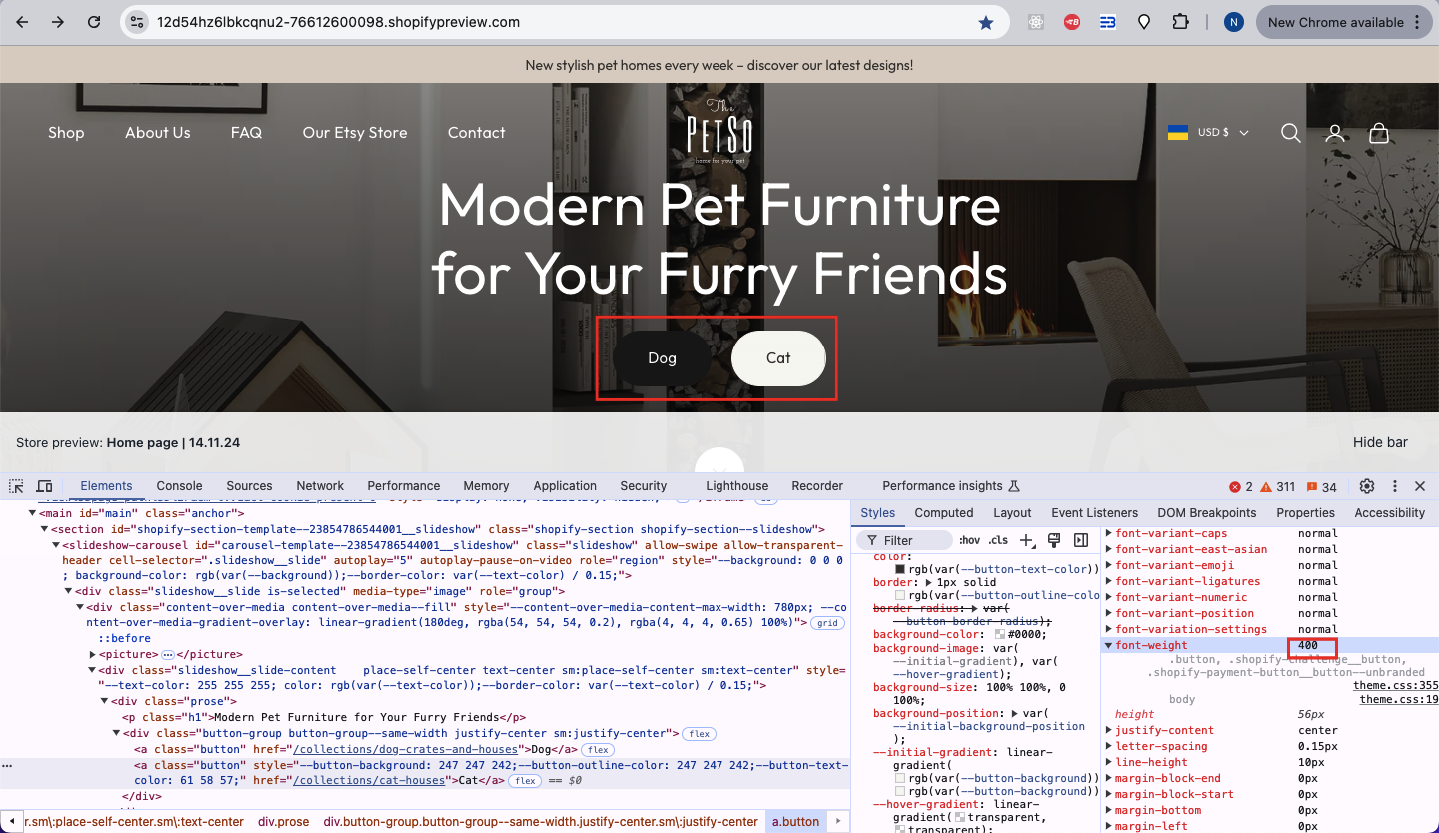Collapse the slideshow section DOM node
This screenshot has height=833, width=1439.
coord(44,529)
